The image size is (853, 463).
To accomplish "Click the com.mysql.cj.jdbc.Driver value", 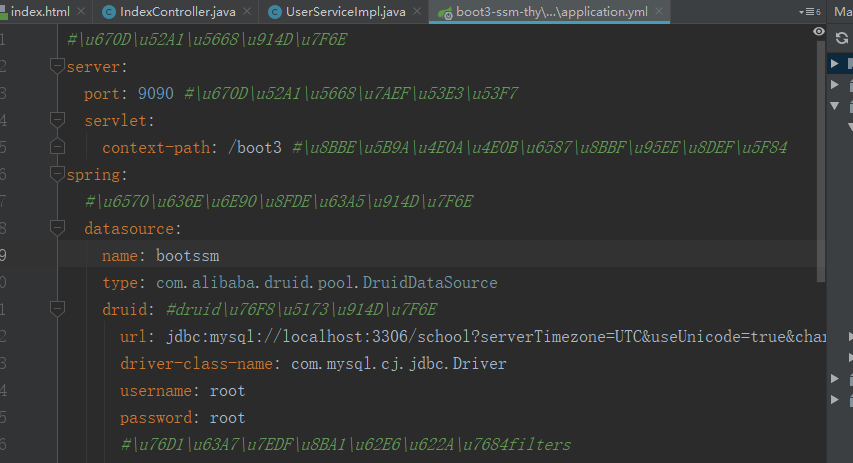I will coord(399,364).
